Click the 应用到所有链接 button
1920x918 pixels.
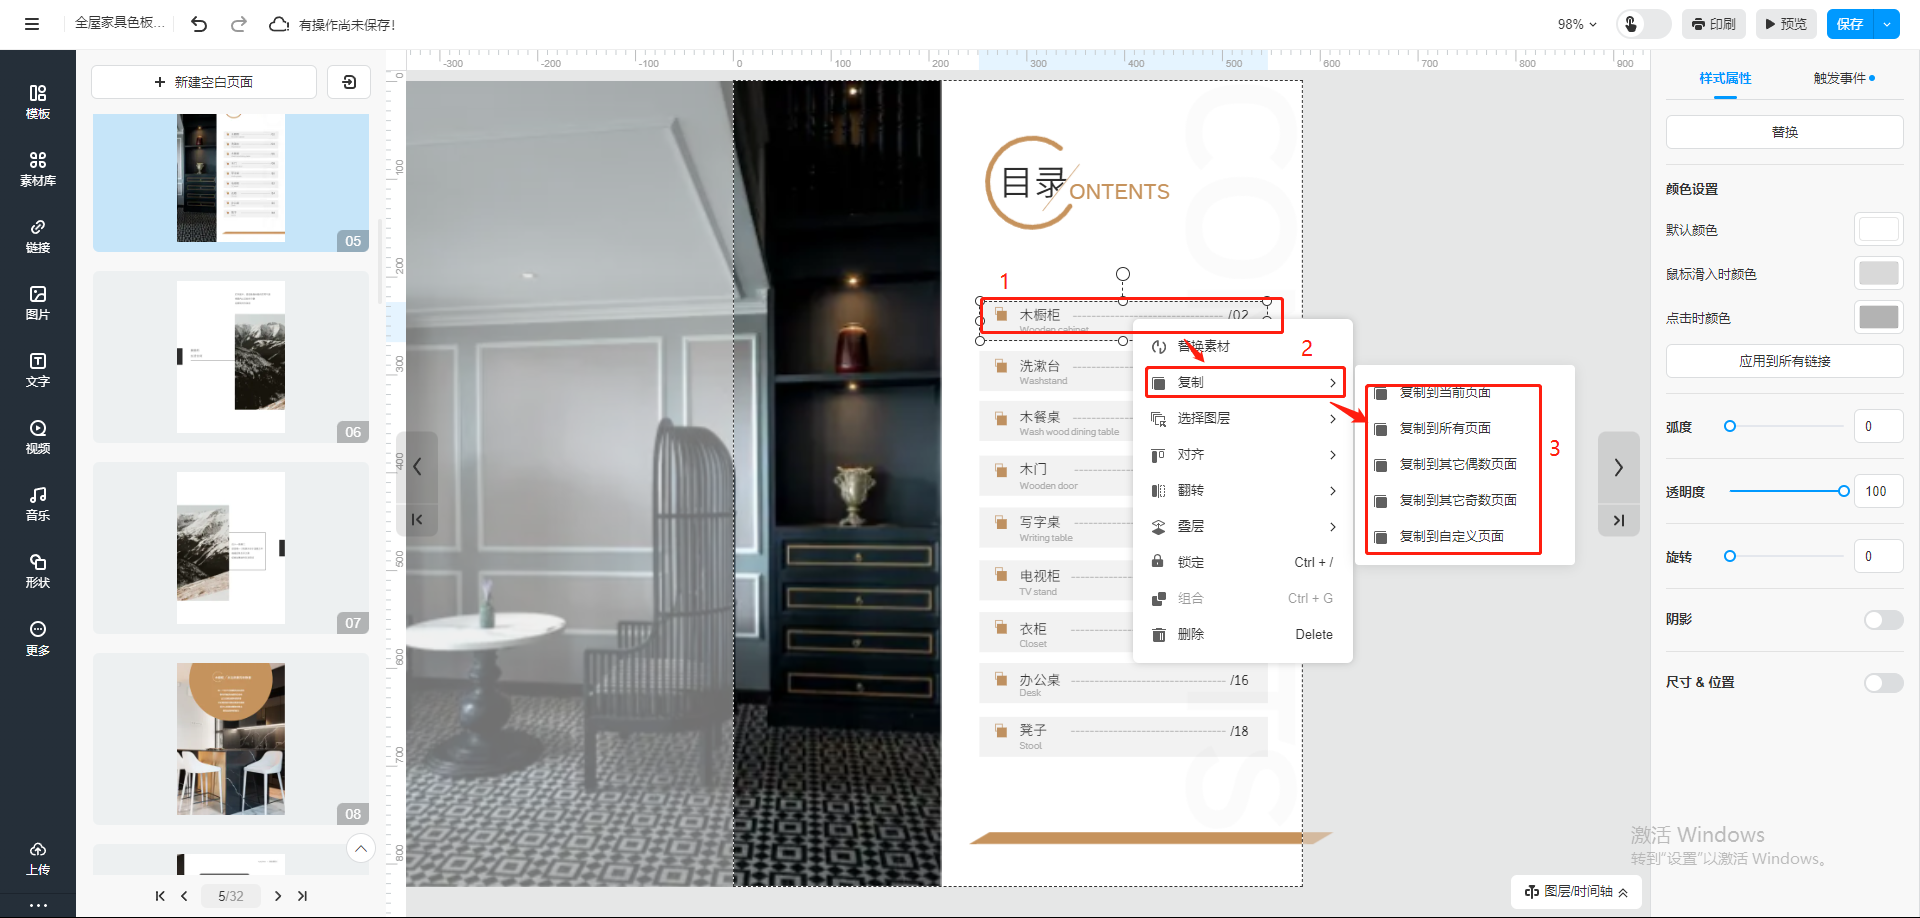click(x=1784, y=361)
